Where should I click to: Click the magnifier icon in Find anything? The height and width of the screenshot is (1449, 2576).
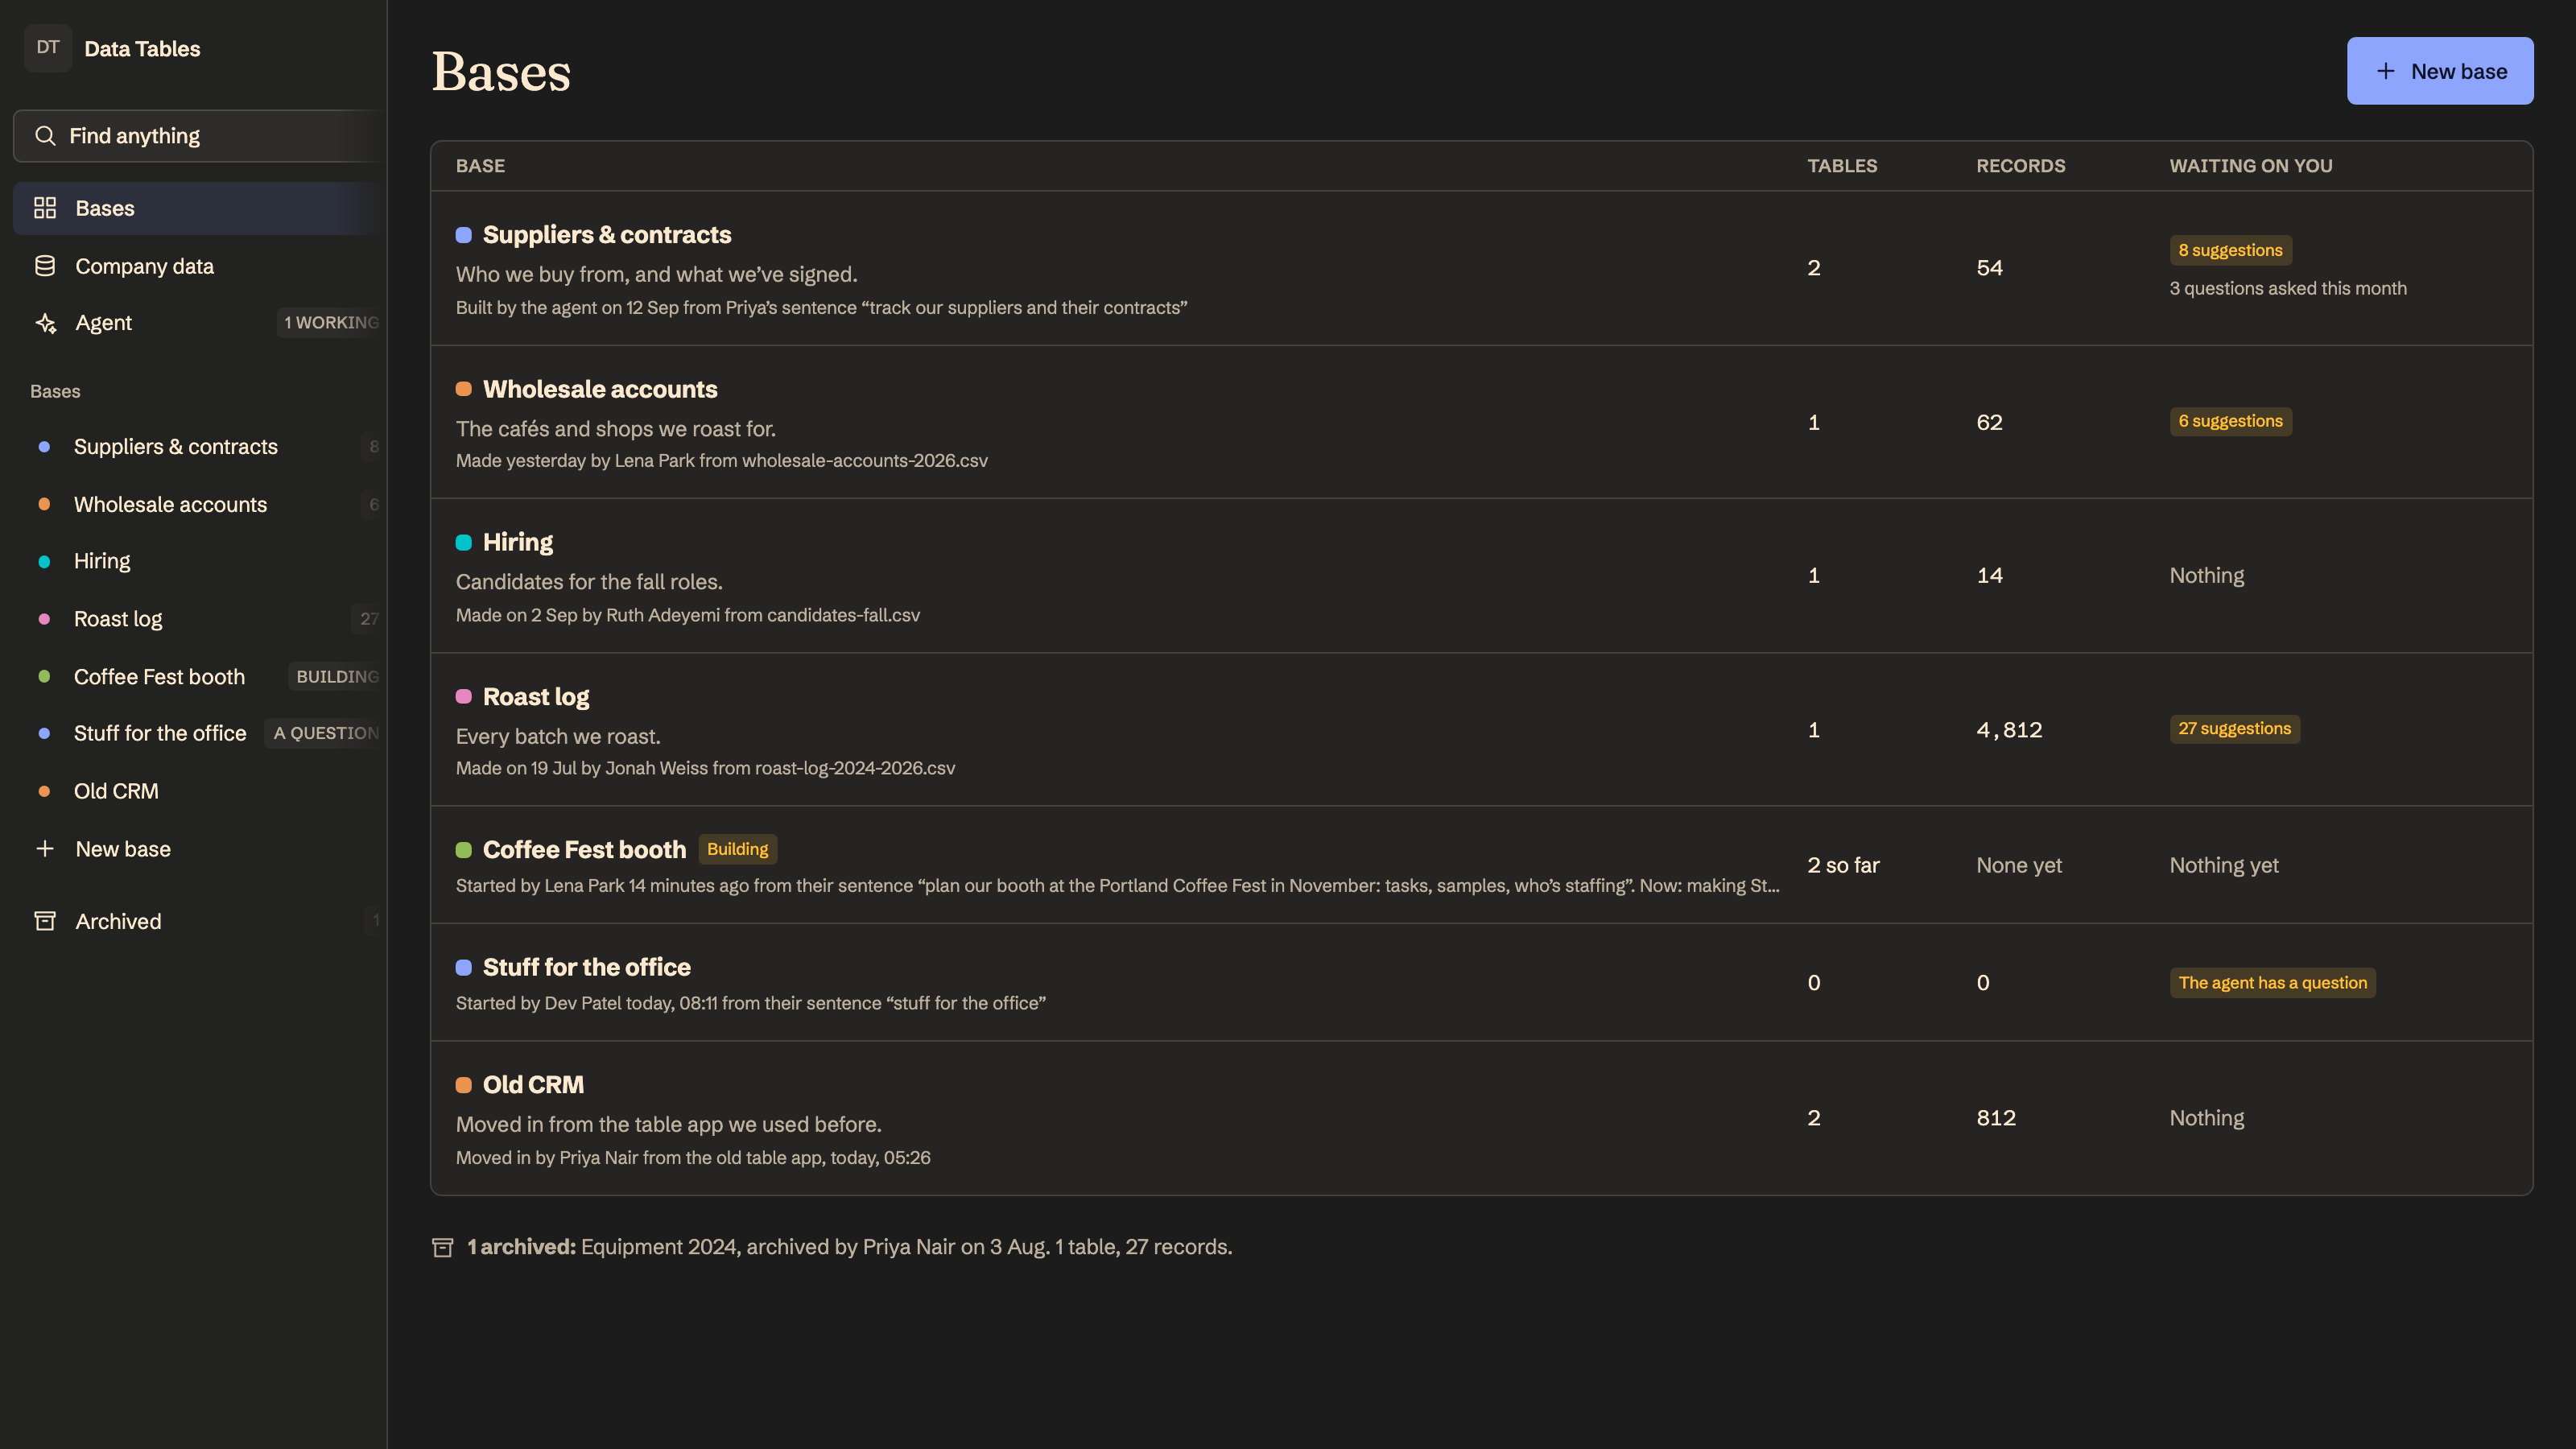click(x=45, y=136)
